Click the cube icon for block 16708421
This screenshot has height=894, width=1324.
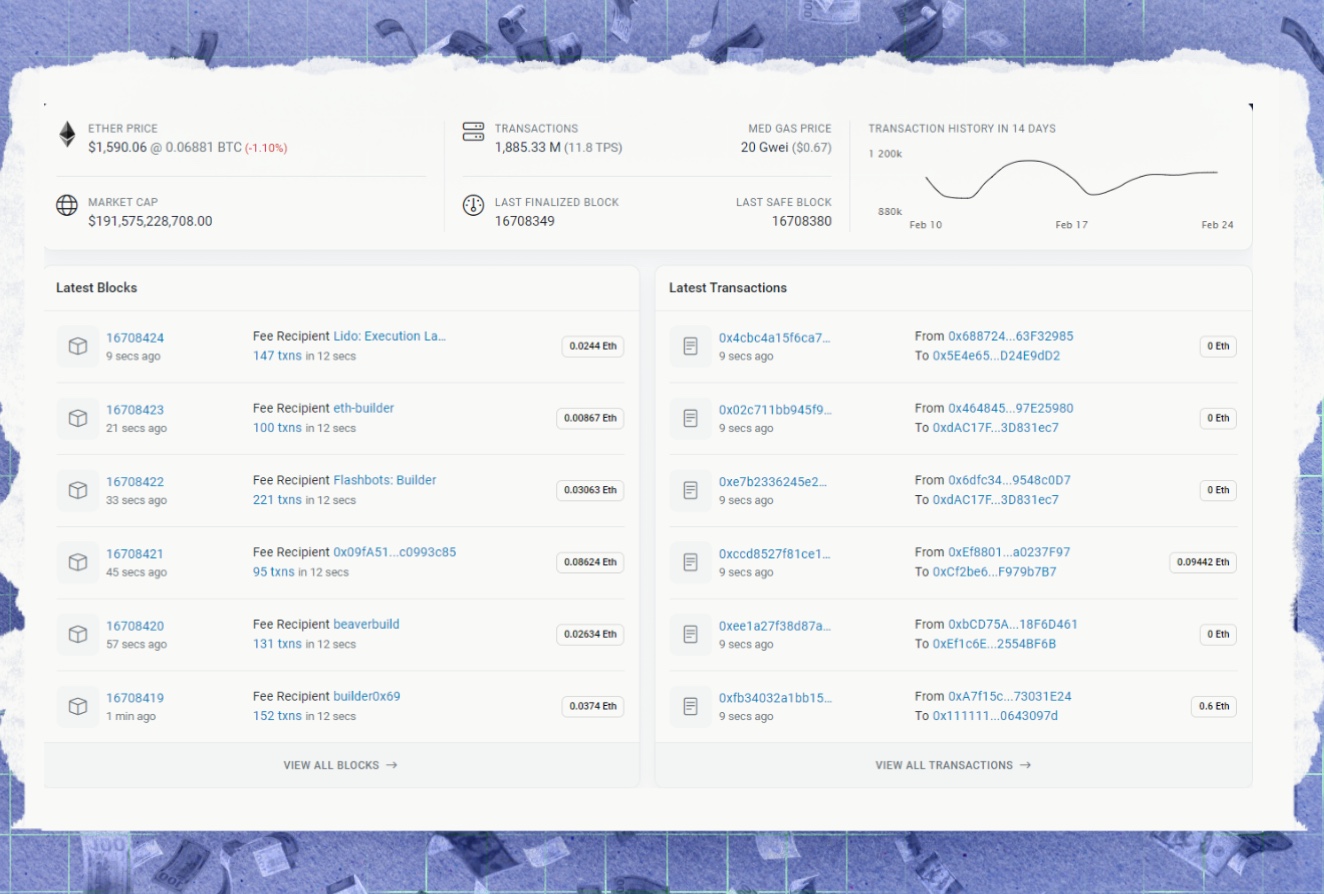[78, 562]
